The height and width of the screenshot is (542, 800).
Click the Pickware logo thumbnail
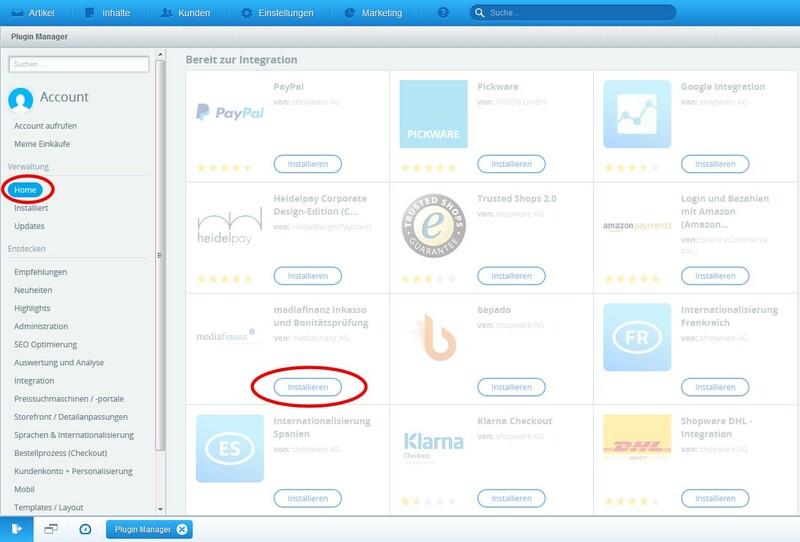[433, 114]
